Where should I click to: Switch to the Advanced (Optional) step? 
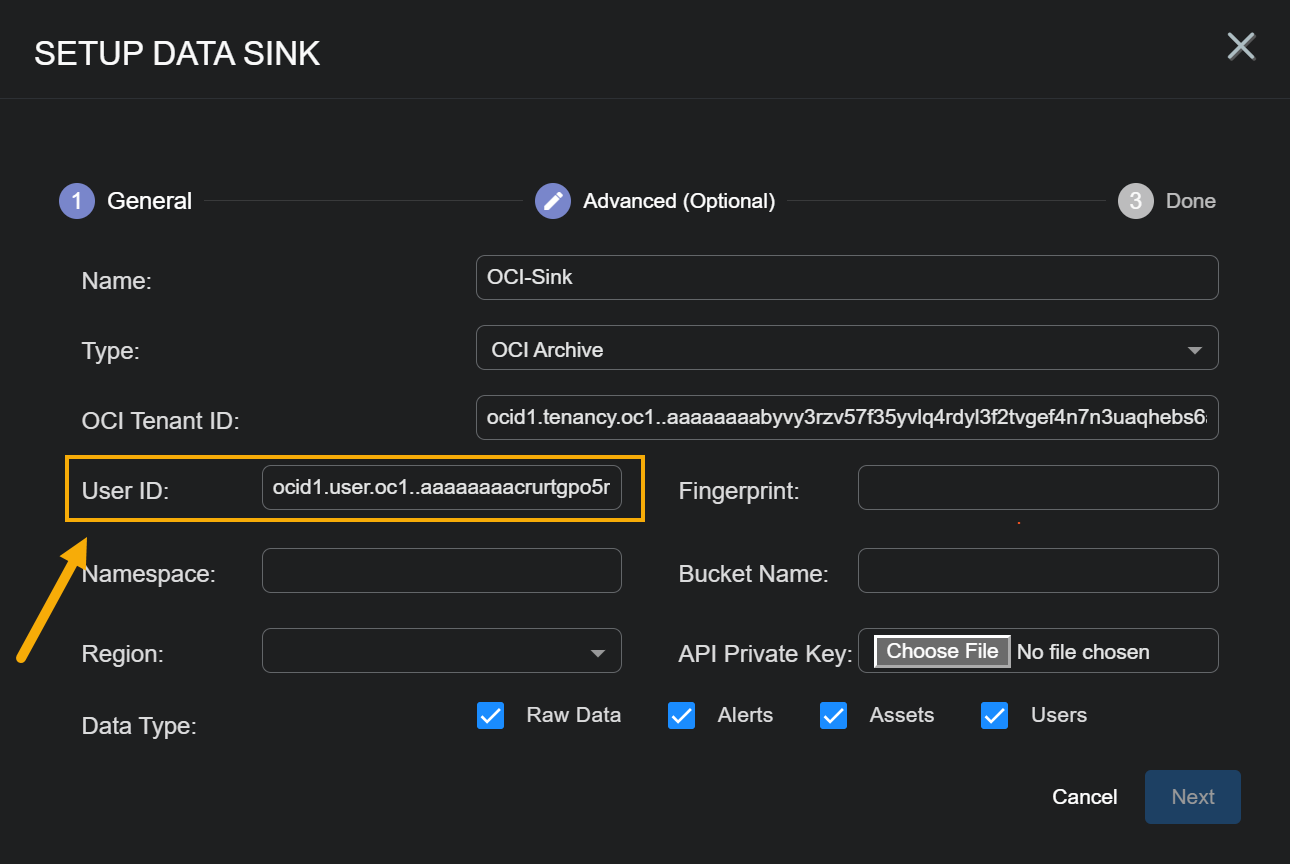(x=679, y=201)
